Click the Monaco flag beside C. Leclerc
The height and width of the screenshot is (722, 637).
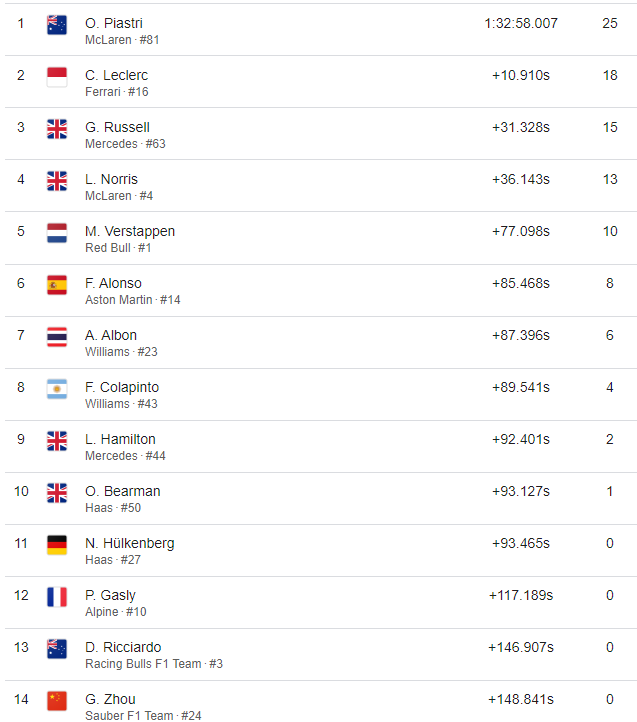[x=57, y=77]
